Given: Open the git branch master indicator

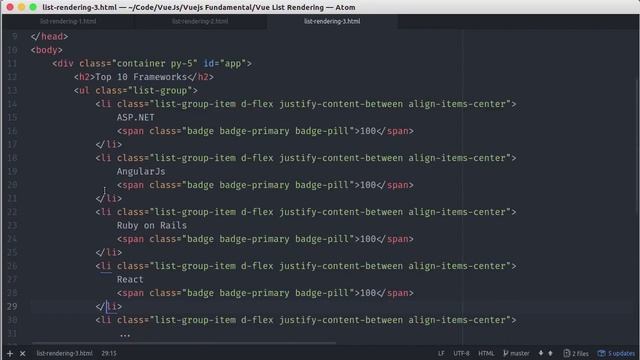Looking at the screenshot, I should pos(516,353).
